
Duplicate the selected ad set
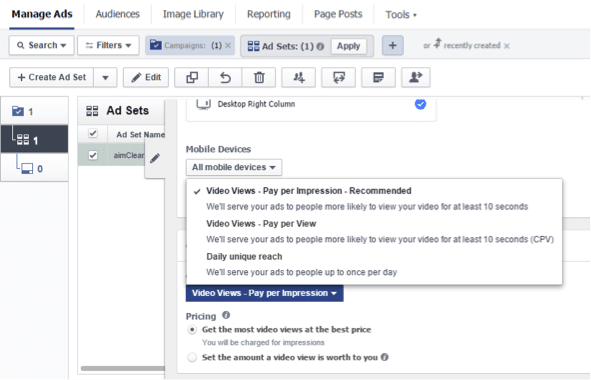(191, 77)
